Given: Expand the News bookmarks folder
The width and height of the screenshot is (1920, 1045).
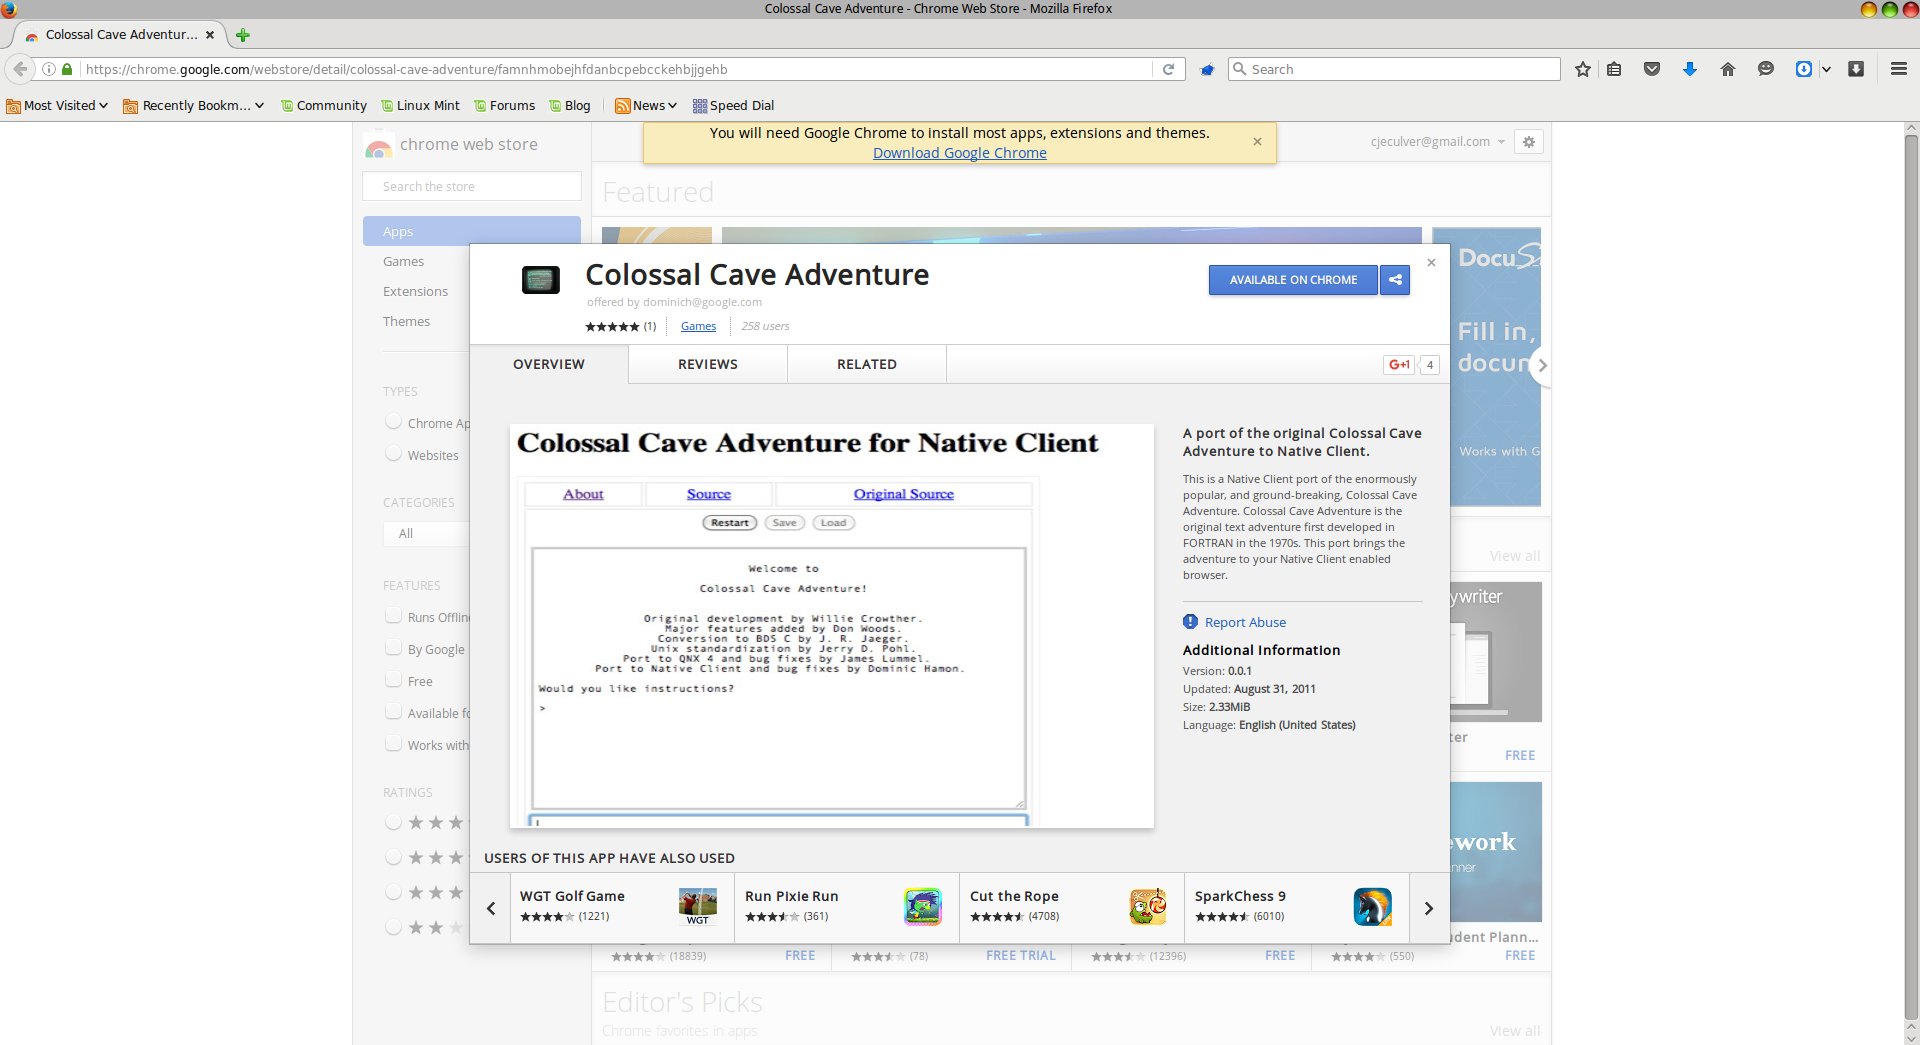Looking at the screenshot, I should [646, 105].
